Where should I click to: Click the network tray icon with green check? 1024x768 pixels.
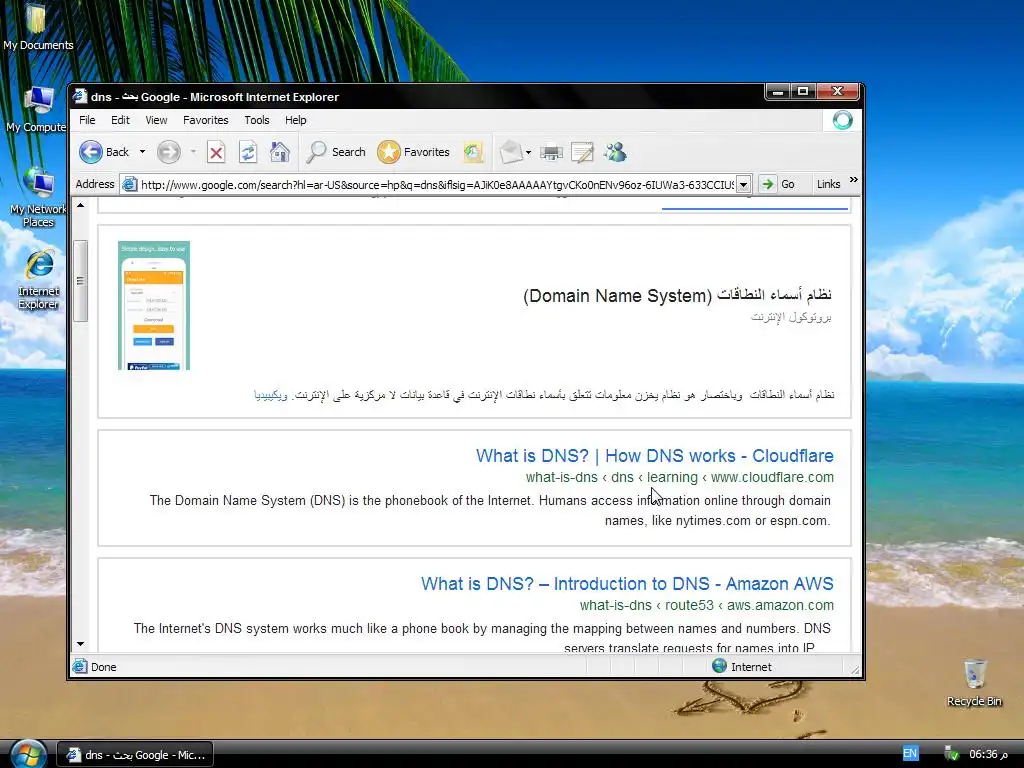[951, 754]
